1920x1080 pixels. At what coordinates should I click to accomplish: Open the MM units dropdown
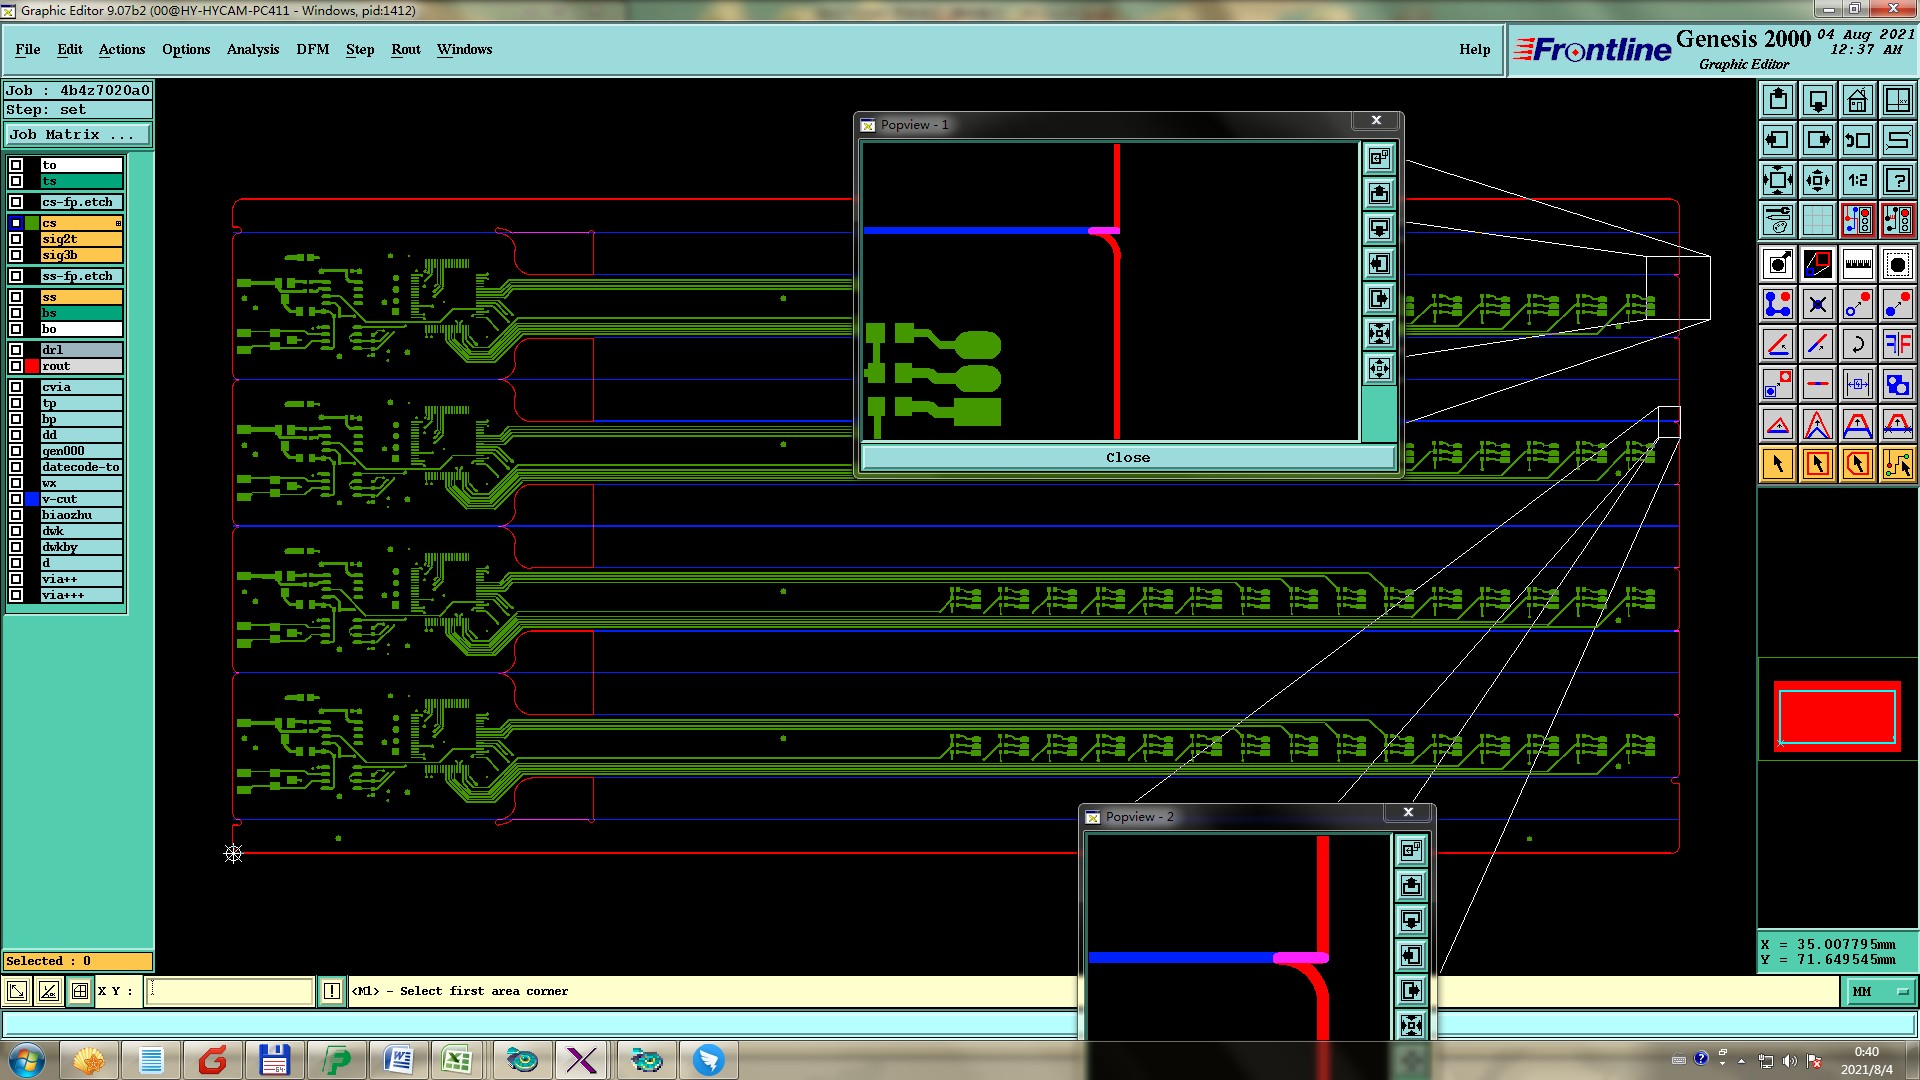[1879, 991]
